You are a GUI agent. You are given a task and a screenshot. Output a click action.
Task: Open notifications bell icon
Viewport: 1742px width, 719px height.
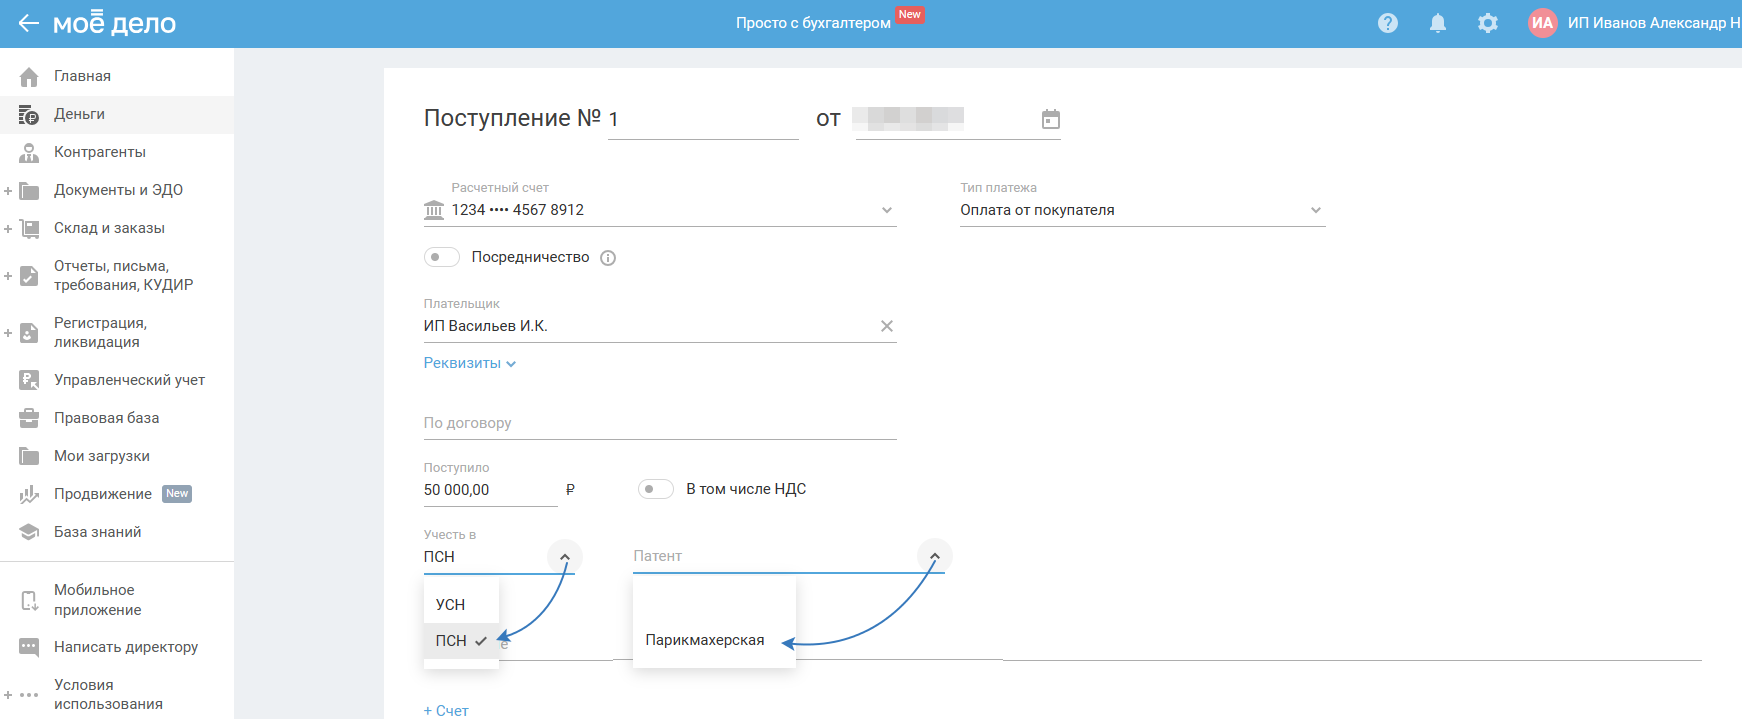click(1437, 23)
